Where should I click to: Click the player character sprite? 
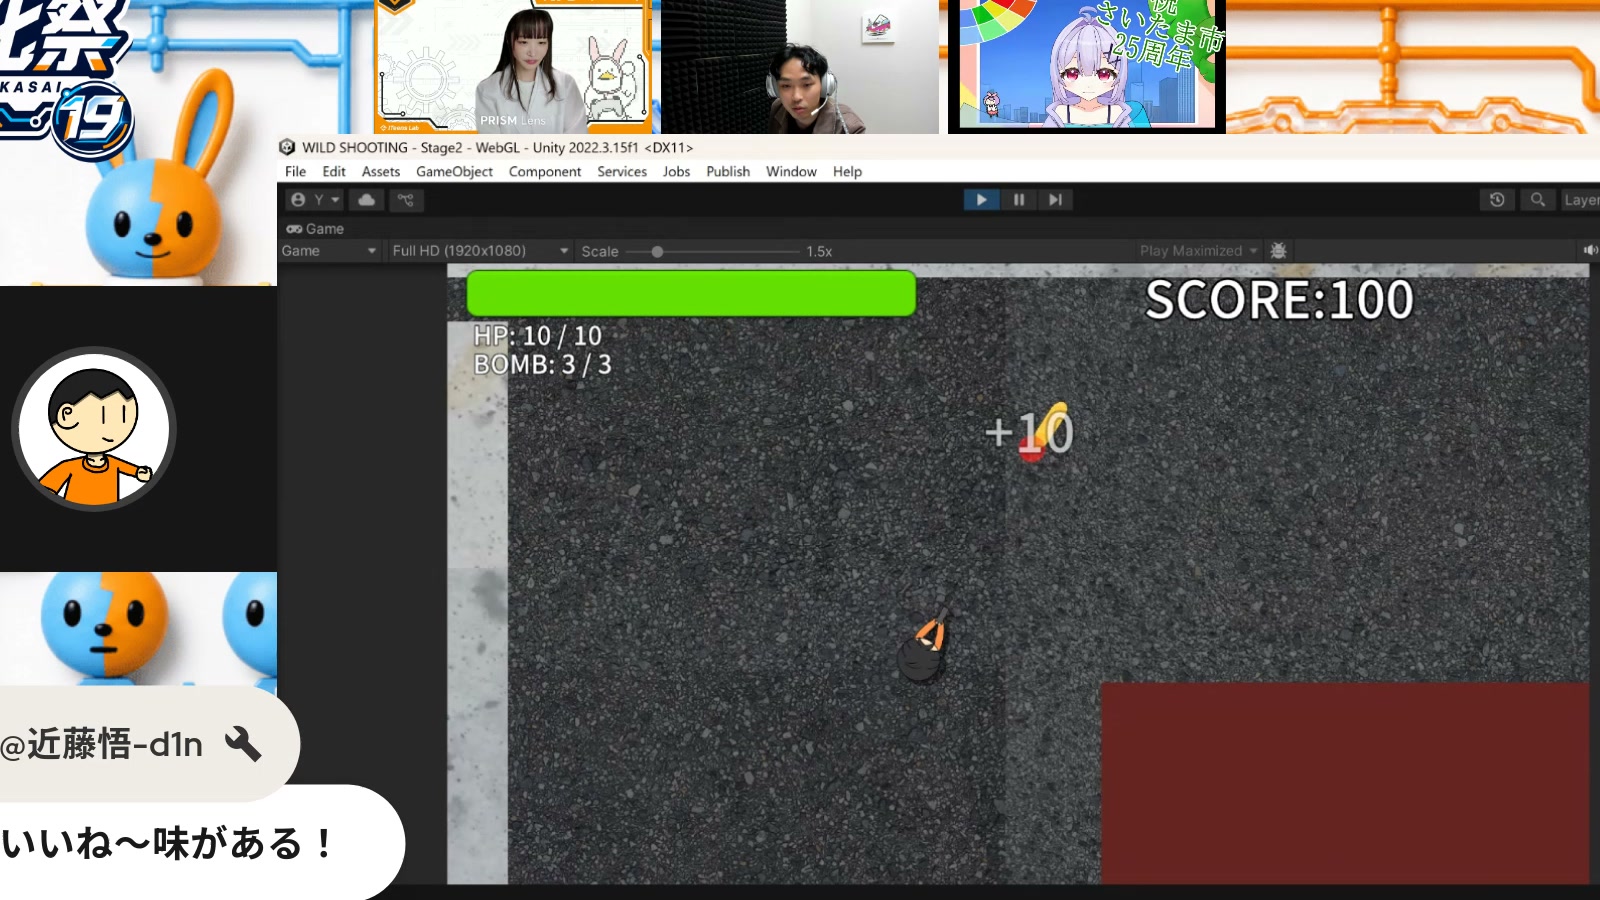pyautogui.click(x=924, y=646)
